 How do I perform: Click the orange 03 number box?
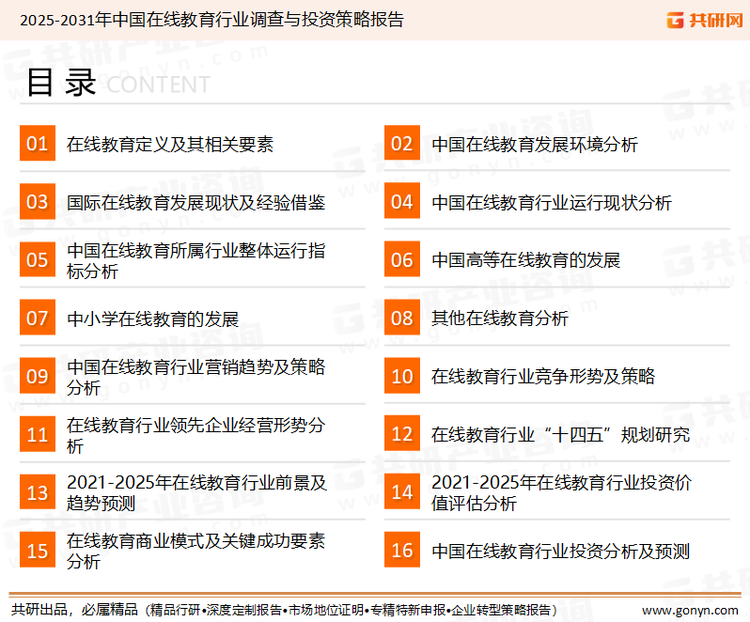37,201
